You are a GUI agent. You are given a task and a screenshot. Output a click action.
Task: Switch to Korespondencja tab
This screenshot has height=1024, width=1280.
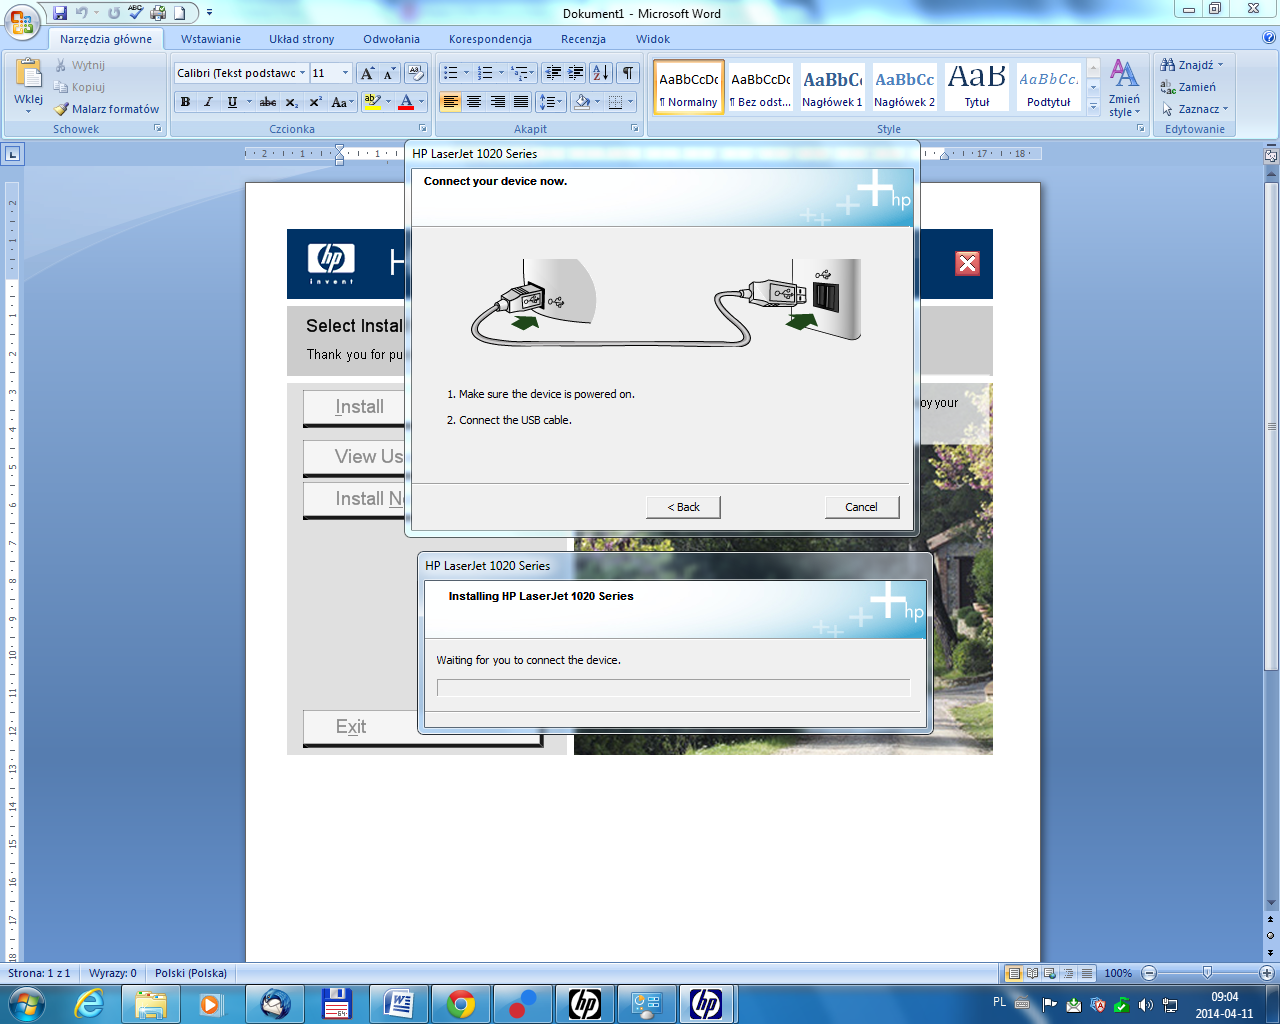click(x=490, y=39)
